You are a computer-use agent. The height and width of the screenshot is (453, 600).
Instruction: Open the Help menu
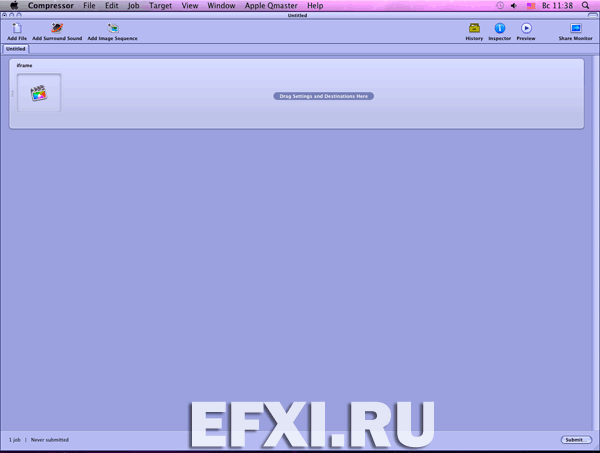click(315, 6)
